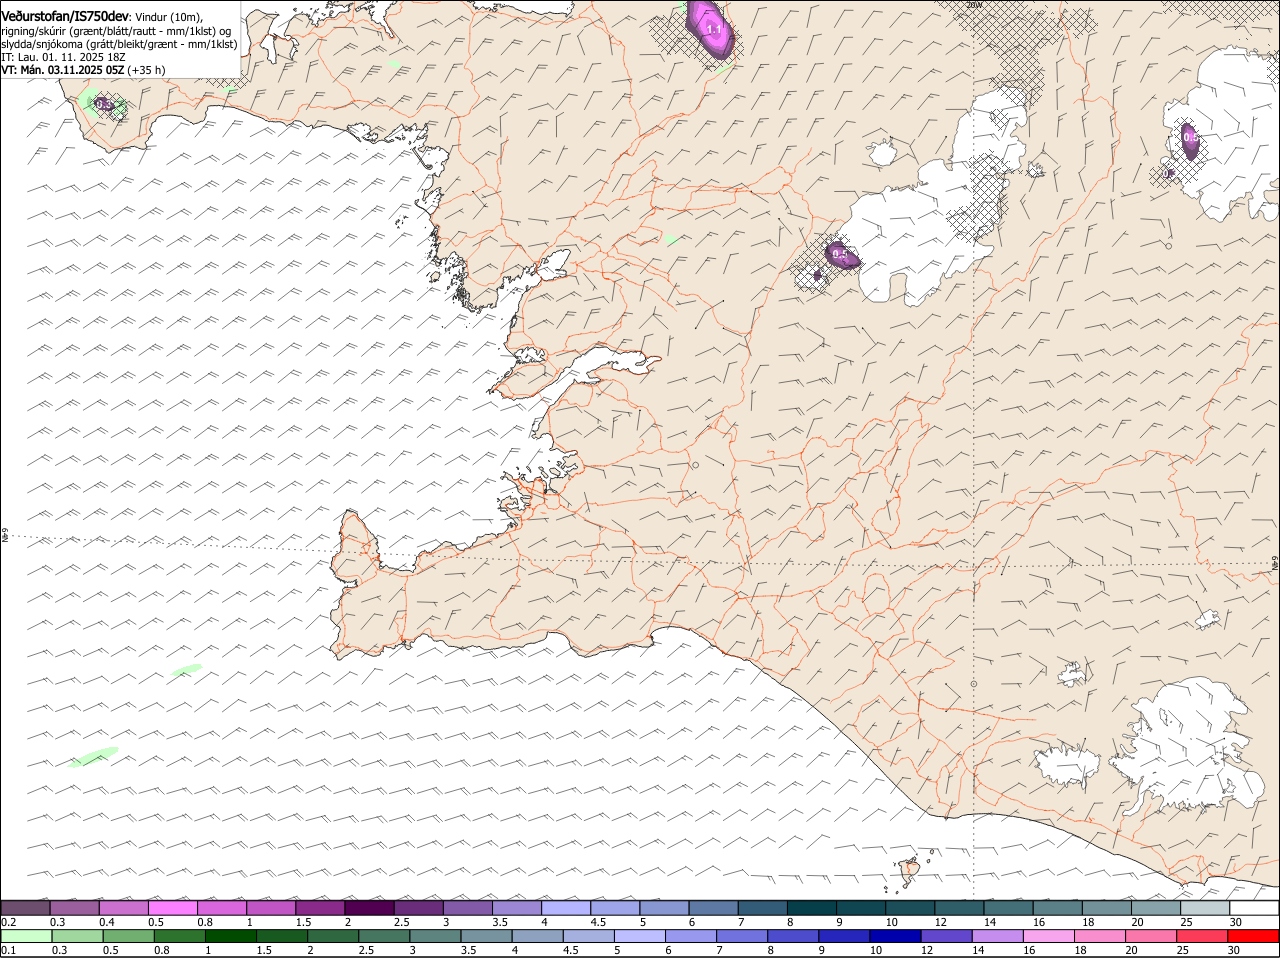The image size is (1280, 958).
Task: Click upper legend swatch between 8 and 9
Action: pos(812,907)
